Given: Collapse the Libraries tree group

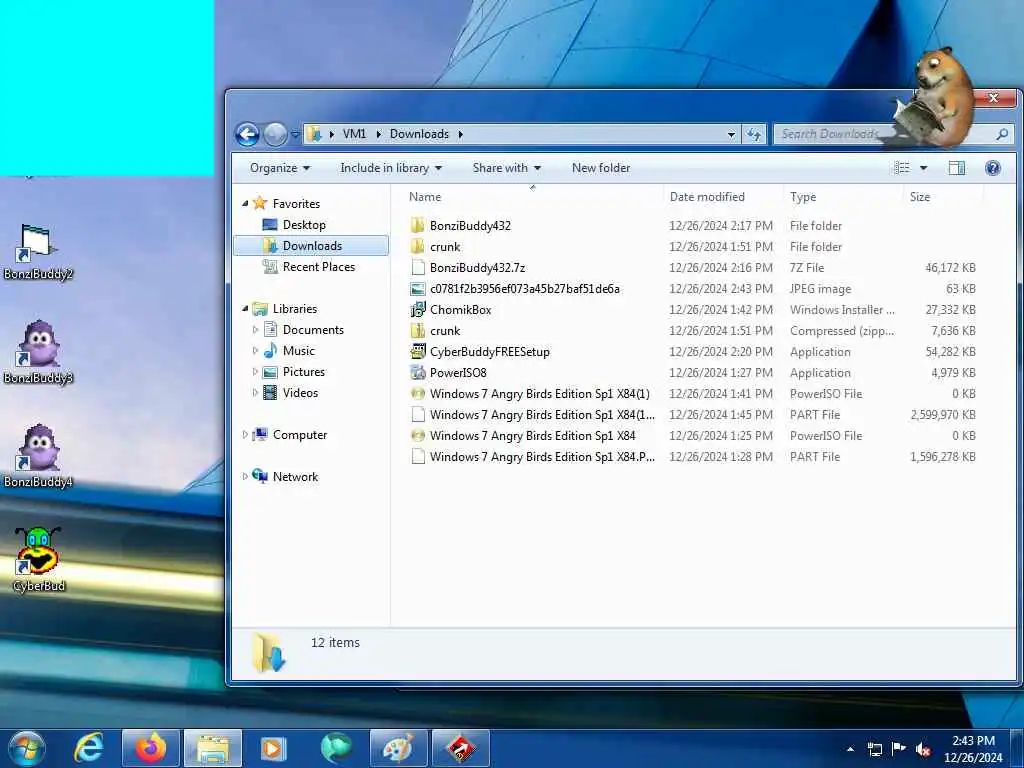Looking at the screenshot, I should (246, 308).
